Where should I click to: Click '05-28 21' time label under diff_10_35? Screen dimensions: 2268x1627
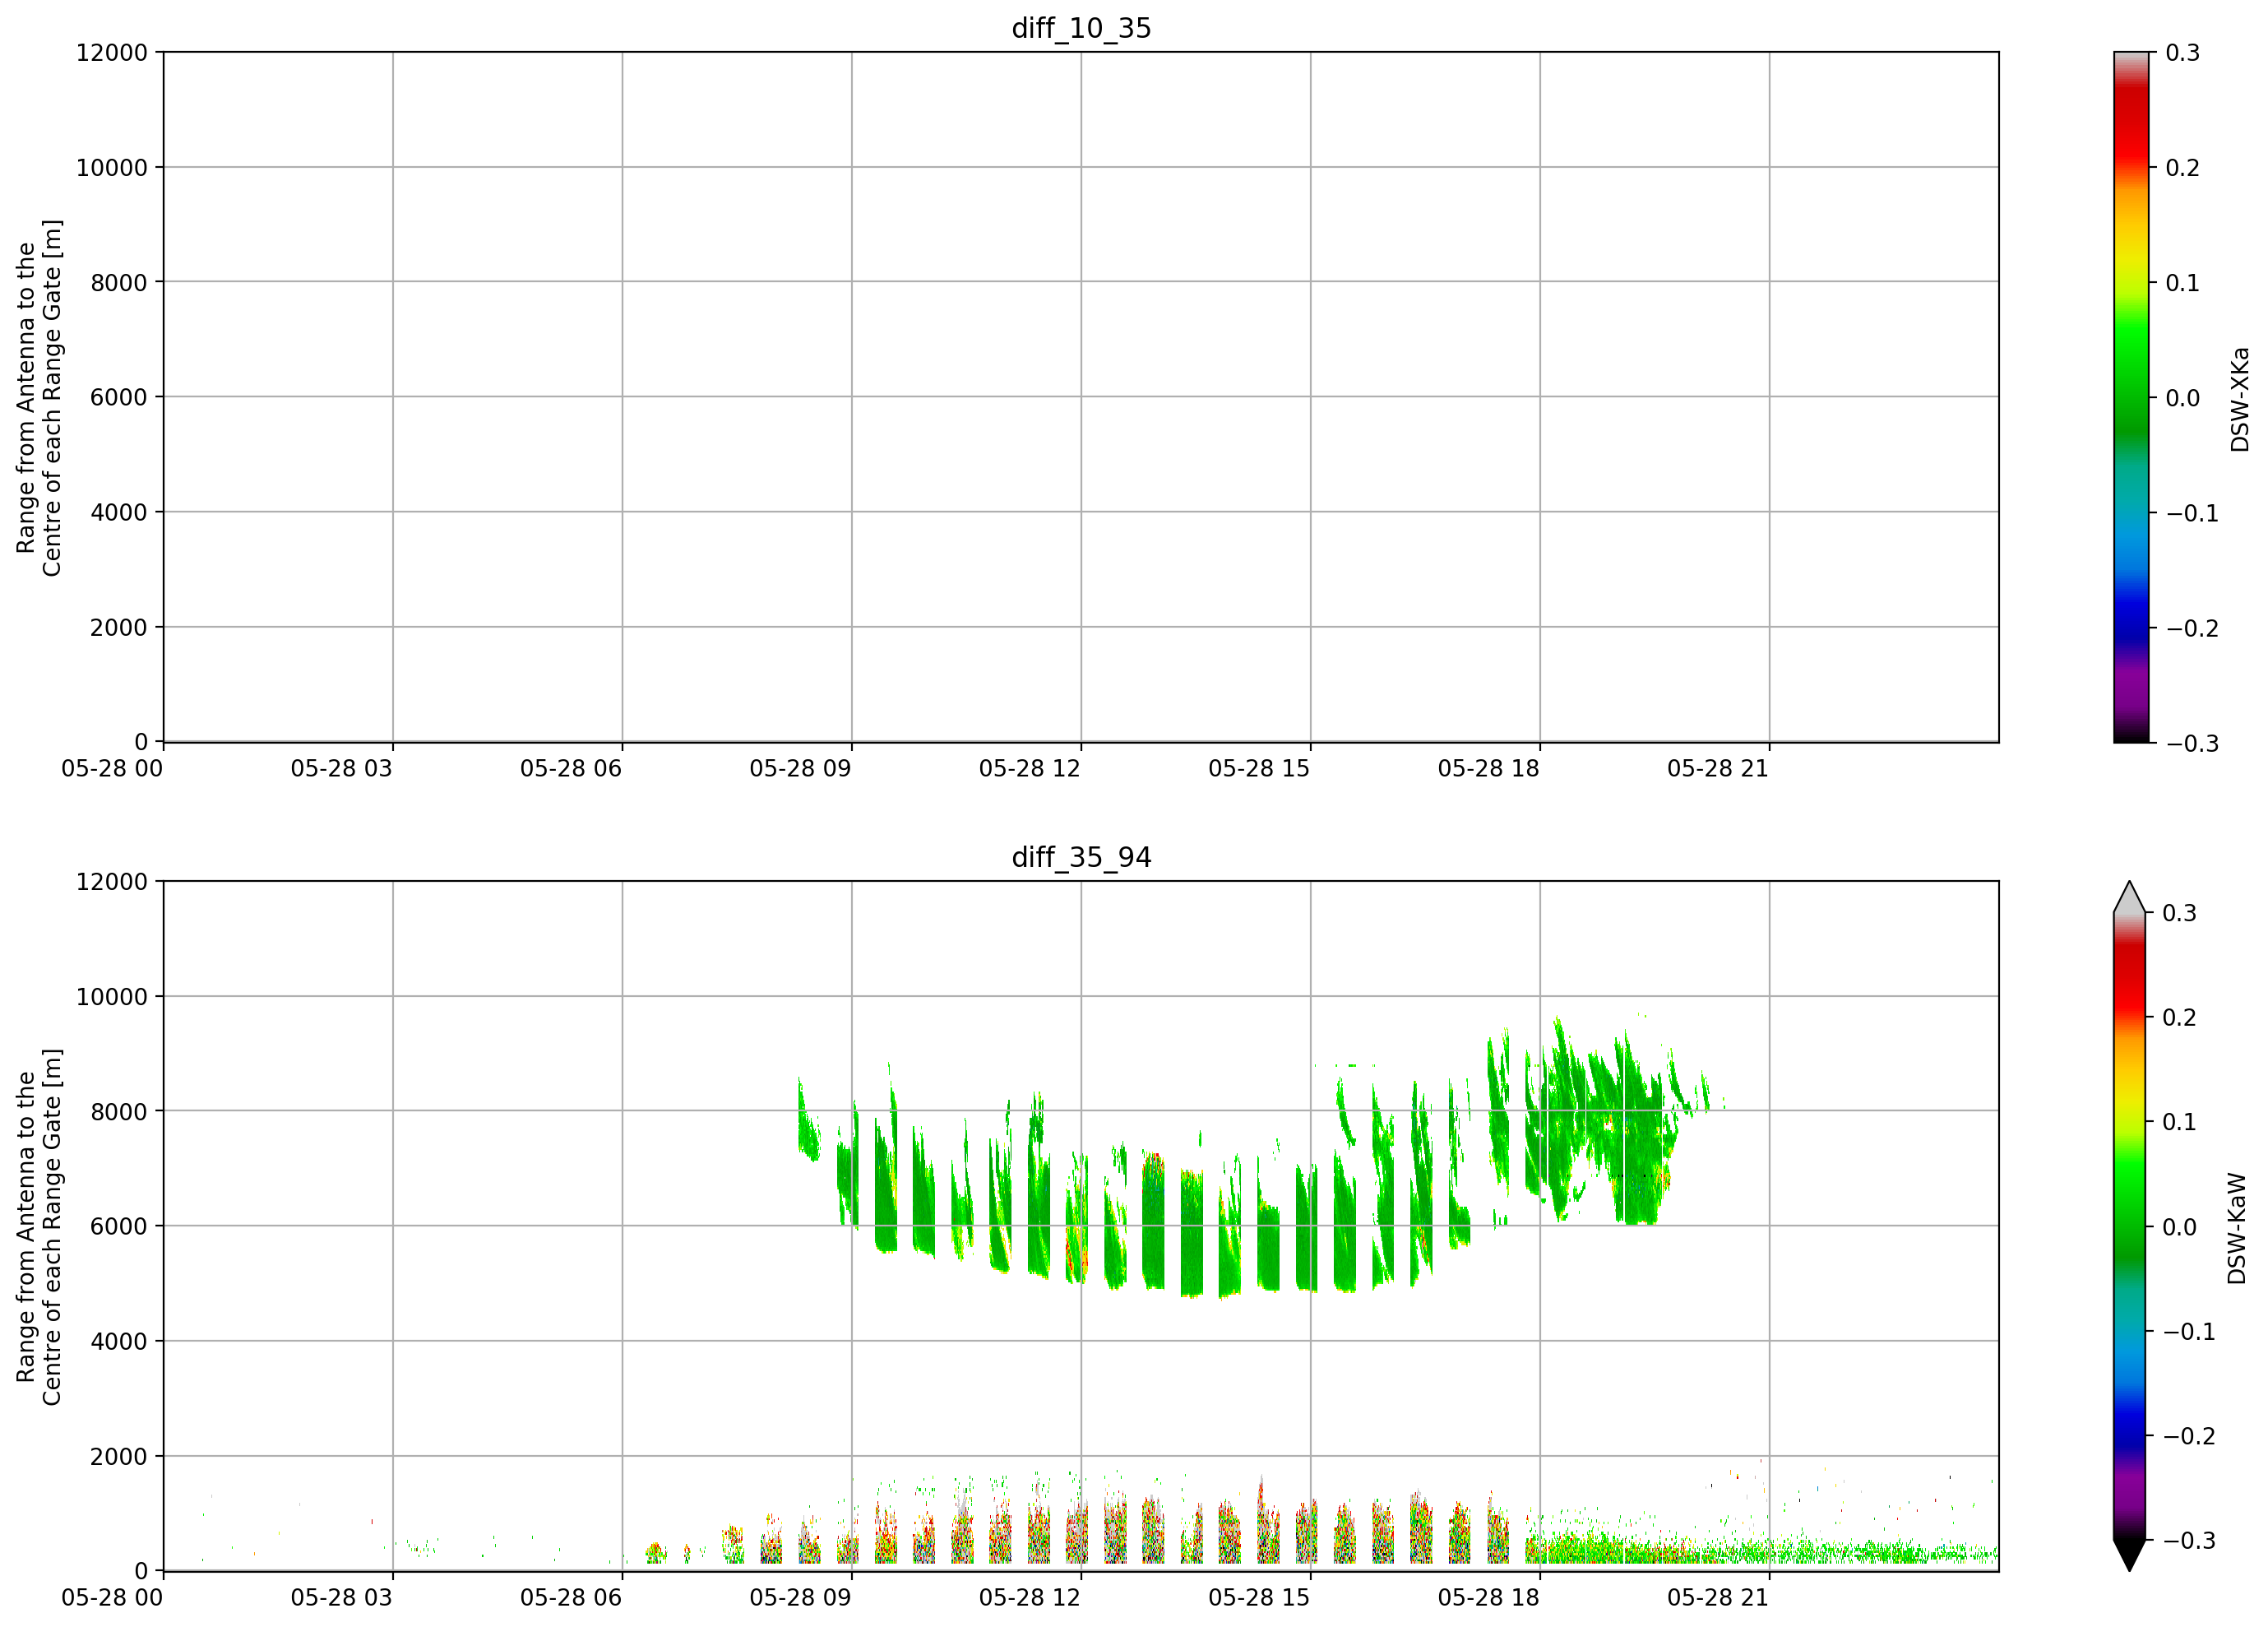click(x=1718, y=768)
